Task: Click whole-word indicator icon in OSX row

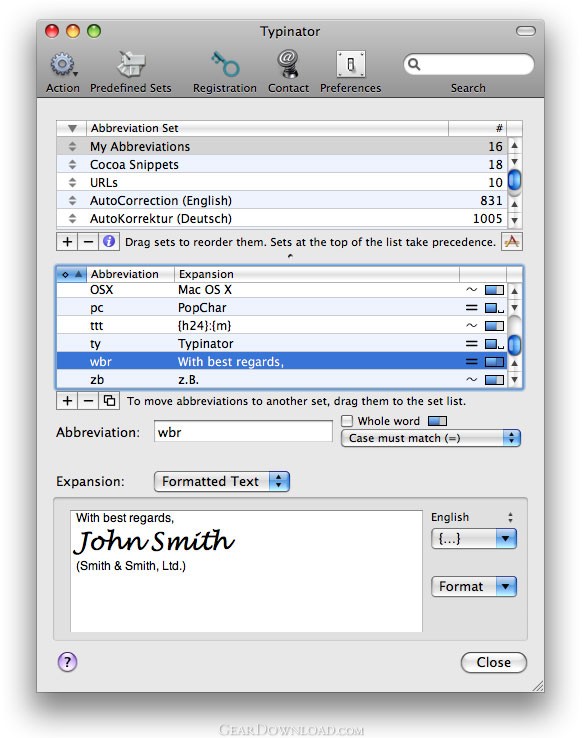Action: click(x=494, y=290)
